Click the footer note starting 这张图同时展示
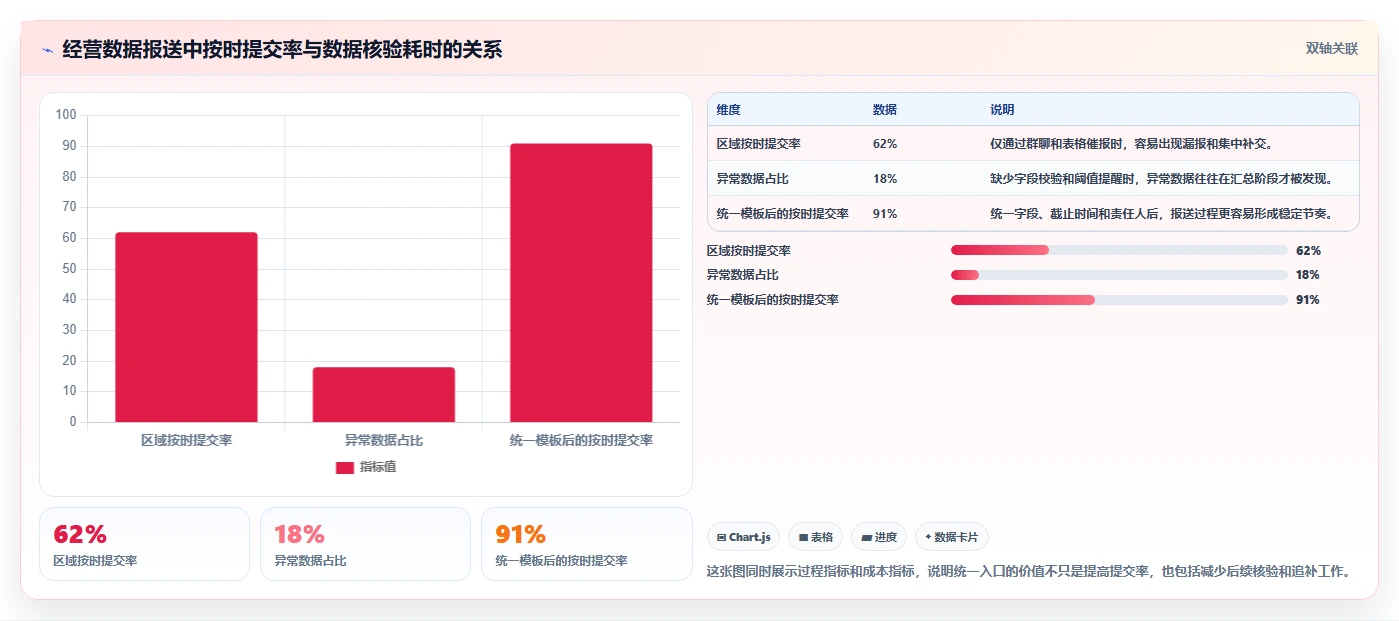1399x621 pixels. click(1031, 572)
